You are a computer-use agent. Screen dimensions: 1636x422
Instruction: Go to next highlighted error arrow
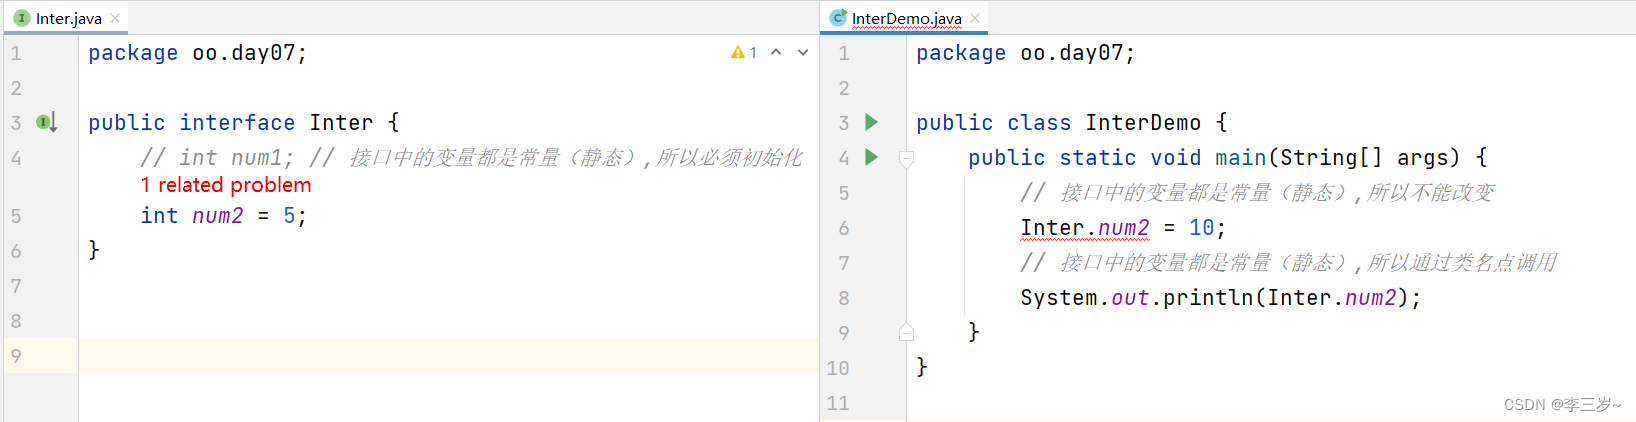click(803, 52)
